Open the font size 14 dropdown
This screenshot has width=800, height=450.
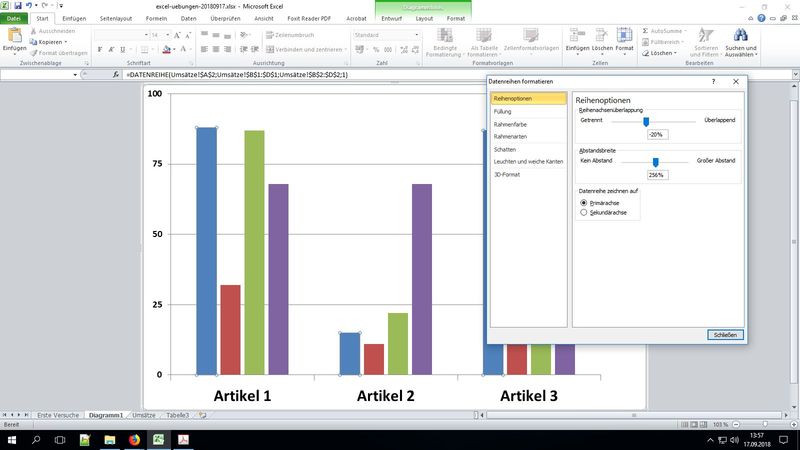[168, 35]
